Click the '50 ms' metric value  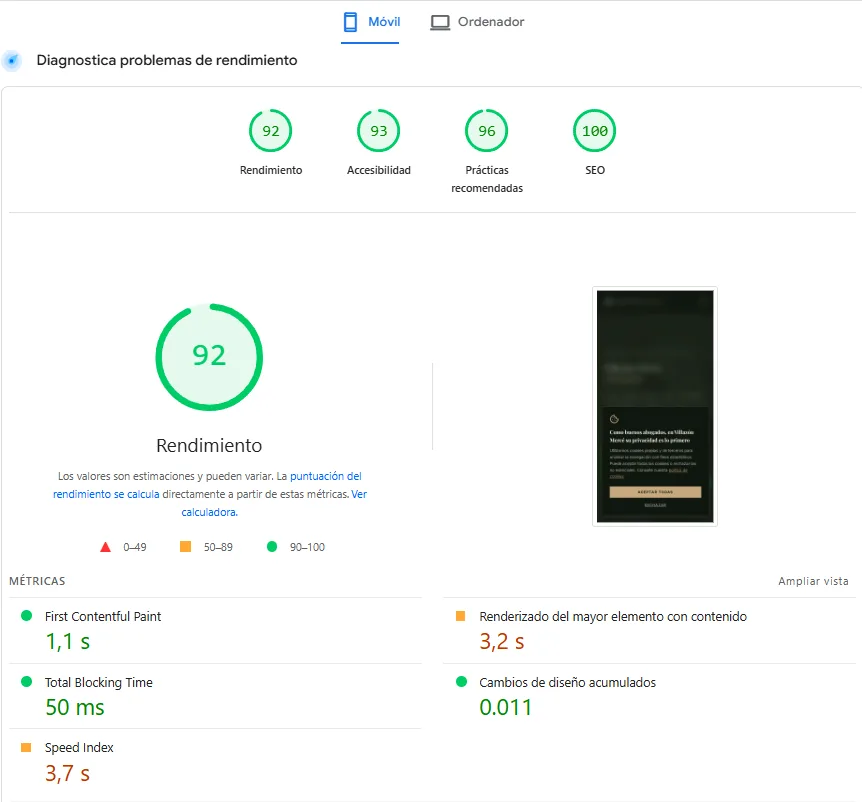(75, 707)
